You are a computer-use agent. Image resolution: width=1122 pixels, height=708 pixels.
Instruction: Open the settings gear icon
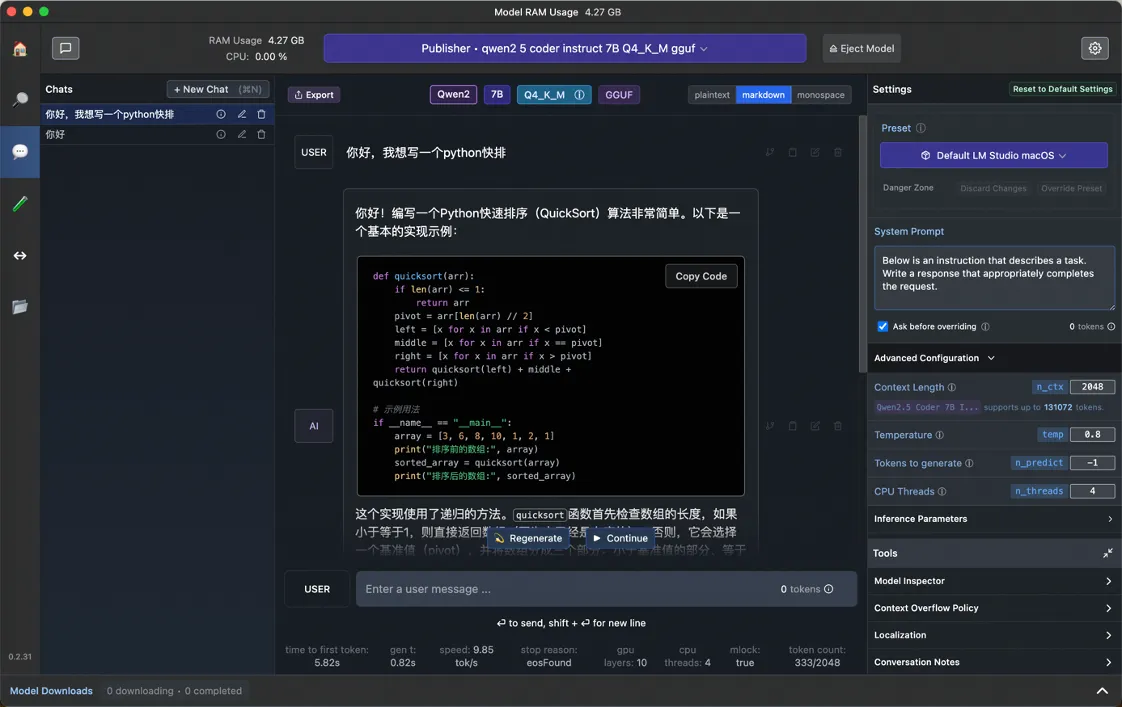pos(1095,48)
